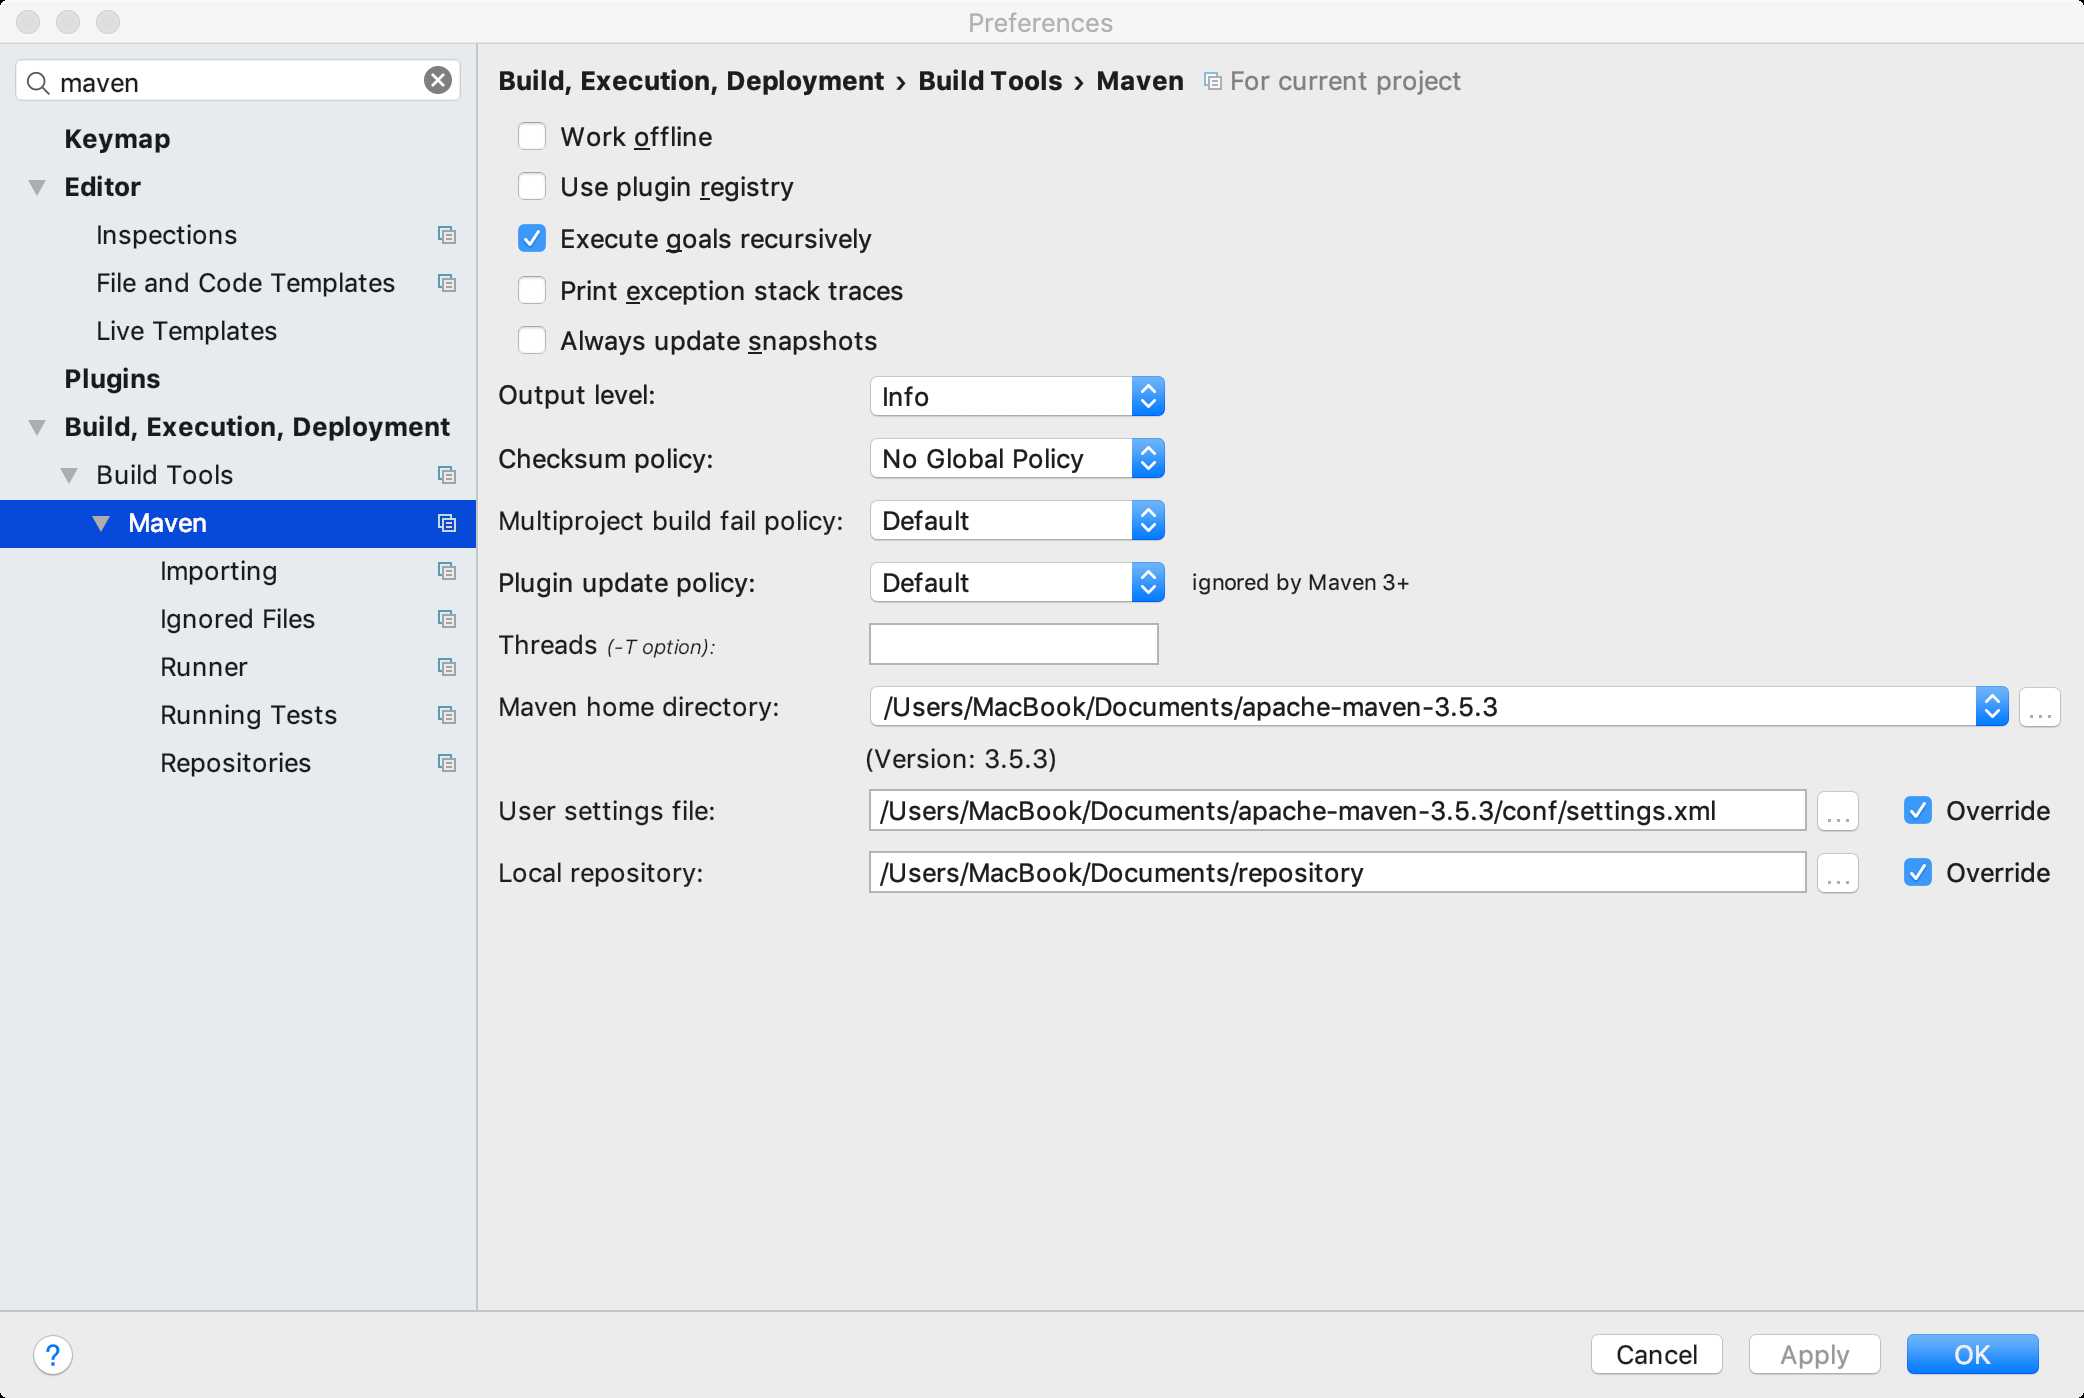Collapse the Editor tree section
This screenshot has height=1398, width=2084.
pos(37,187)
